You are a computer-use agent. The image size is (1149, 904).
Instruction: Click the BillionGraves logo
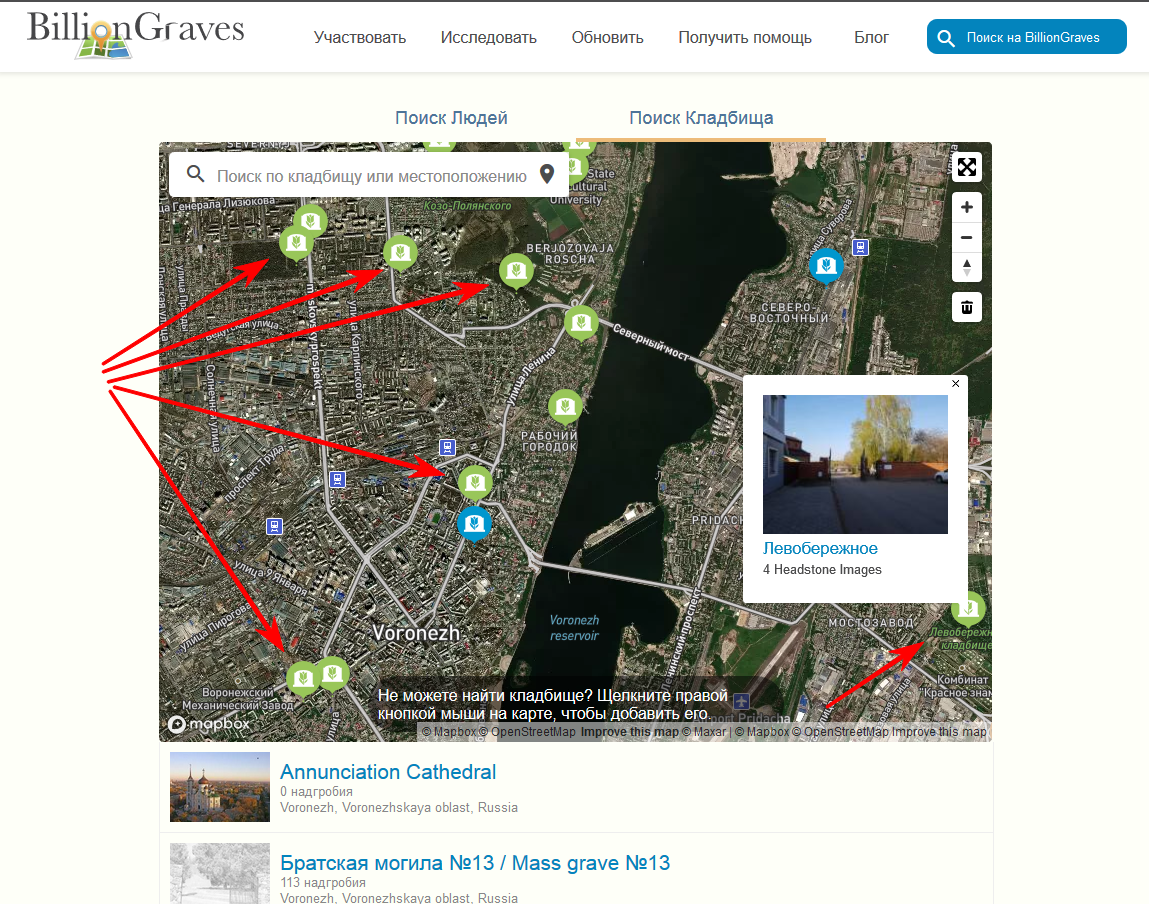(135, 34)
